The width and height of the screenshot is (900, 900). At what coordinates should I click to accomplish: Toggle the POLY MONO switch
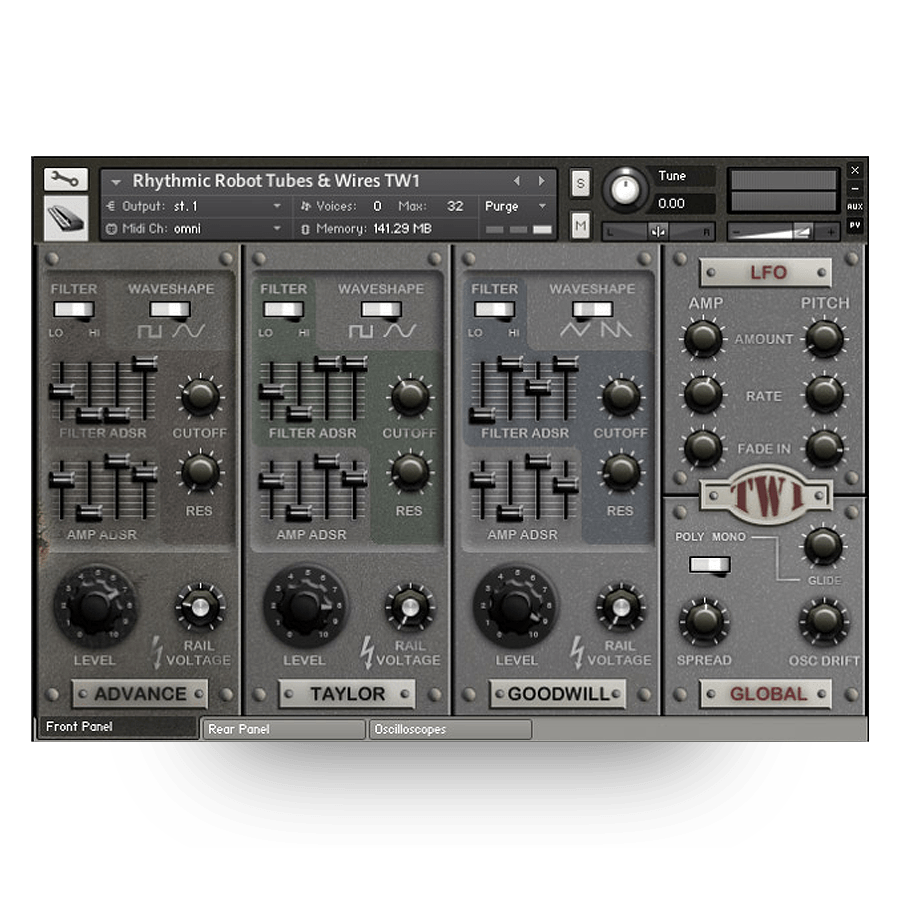point(709,565)
